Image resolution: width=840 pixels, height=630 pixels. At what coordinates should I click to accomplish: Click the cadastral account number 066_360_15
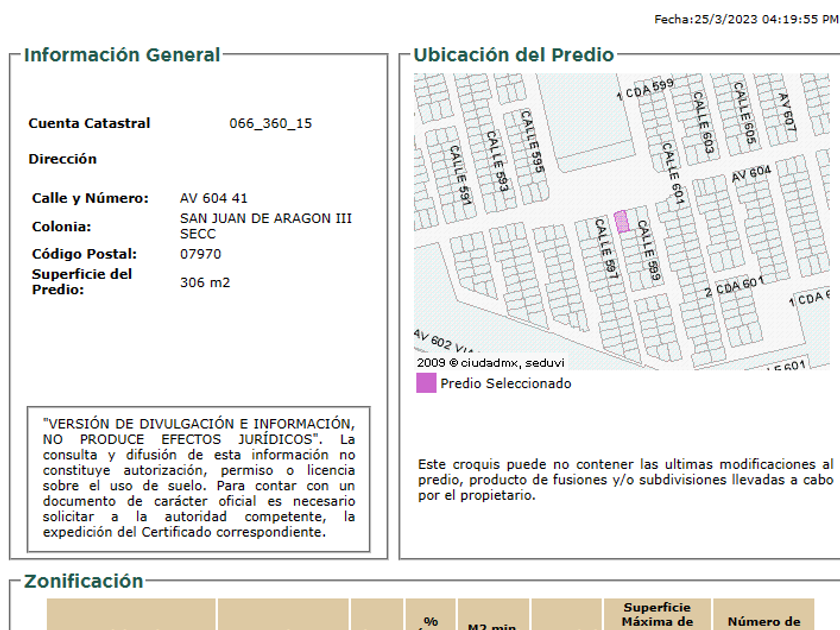(270, 124)
